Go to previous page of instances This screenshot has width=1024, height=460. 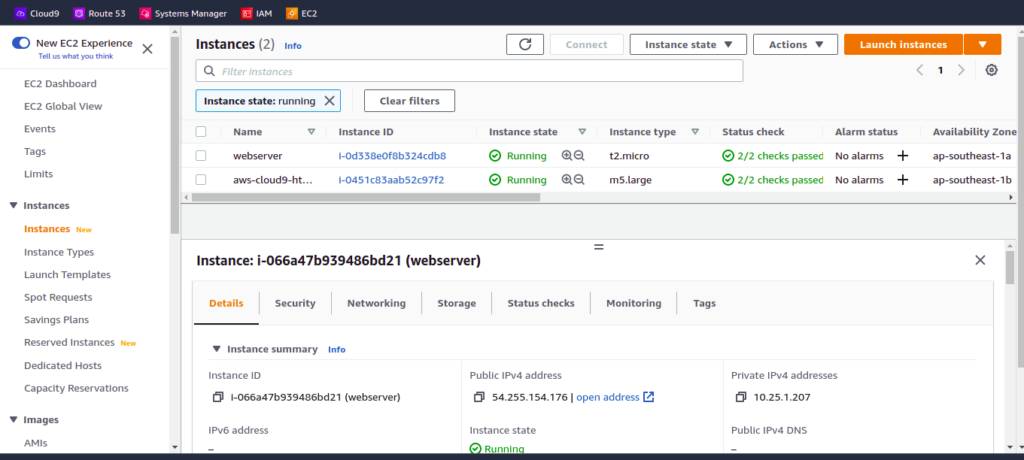[x=920, y=70]
